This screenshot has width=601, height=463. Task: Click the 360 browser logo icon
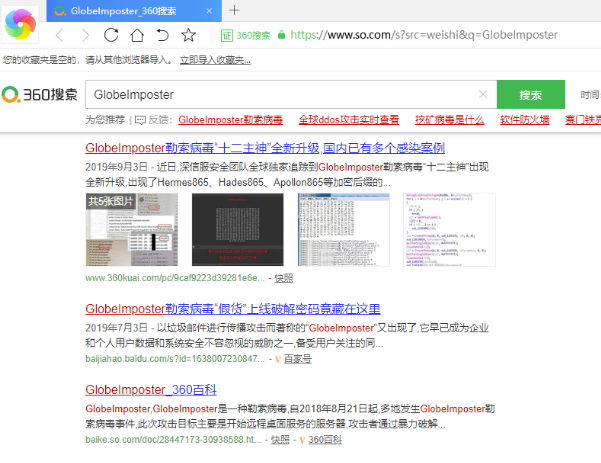tap(20, 24)
